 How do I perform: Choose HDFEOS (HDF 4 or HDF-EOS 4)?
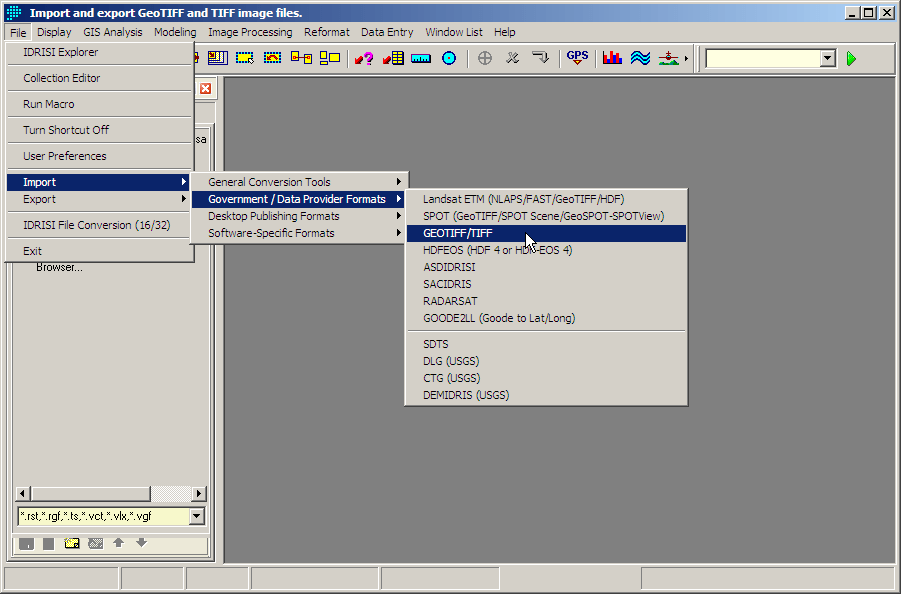click(x=546, y=250)
